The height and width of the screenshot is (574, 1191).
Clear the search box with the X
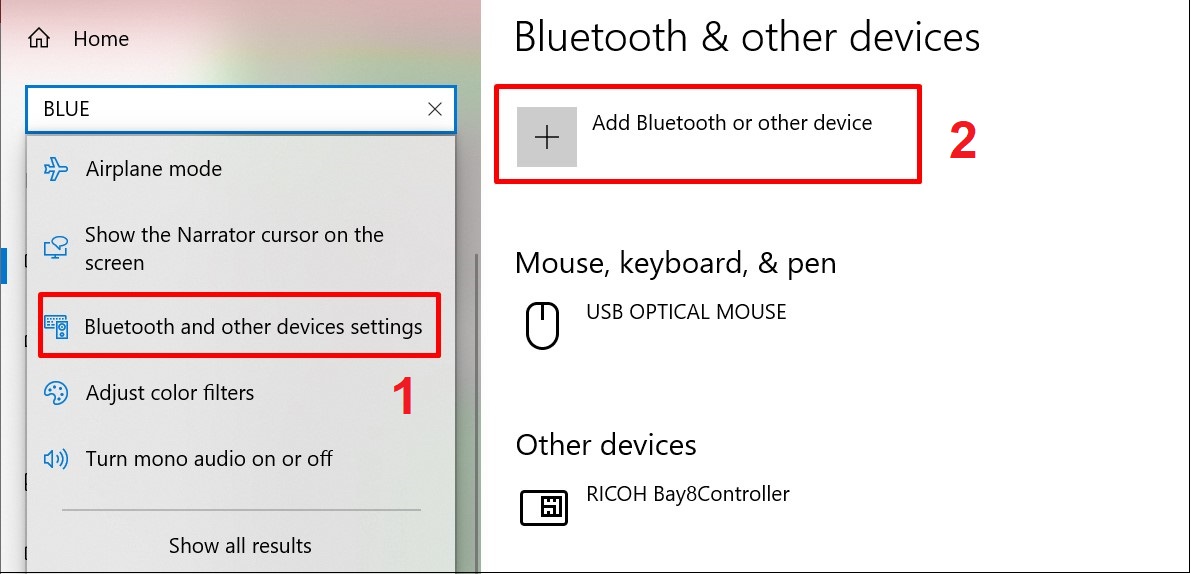(435, 110)
